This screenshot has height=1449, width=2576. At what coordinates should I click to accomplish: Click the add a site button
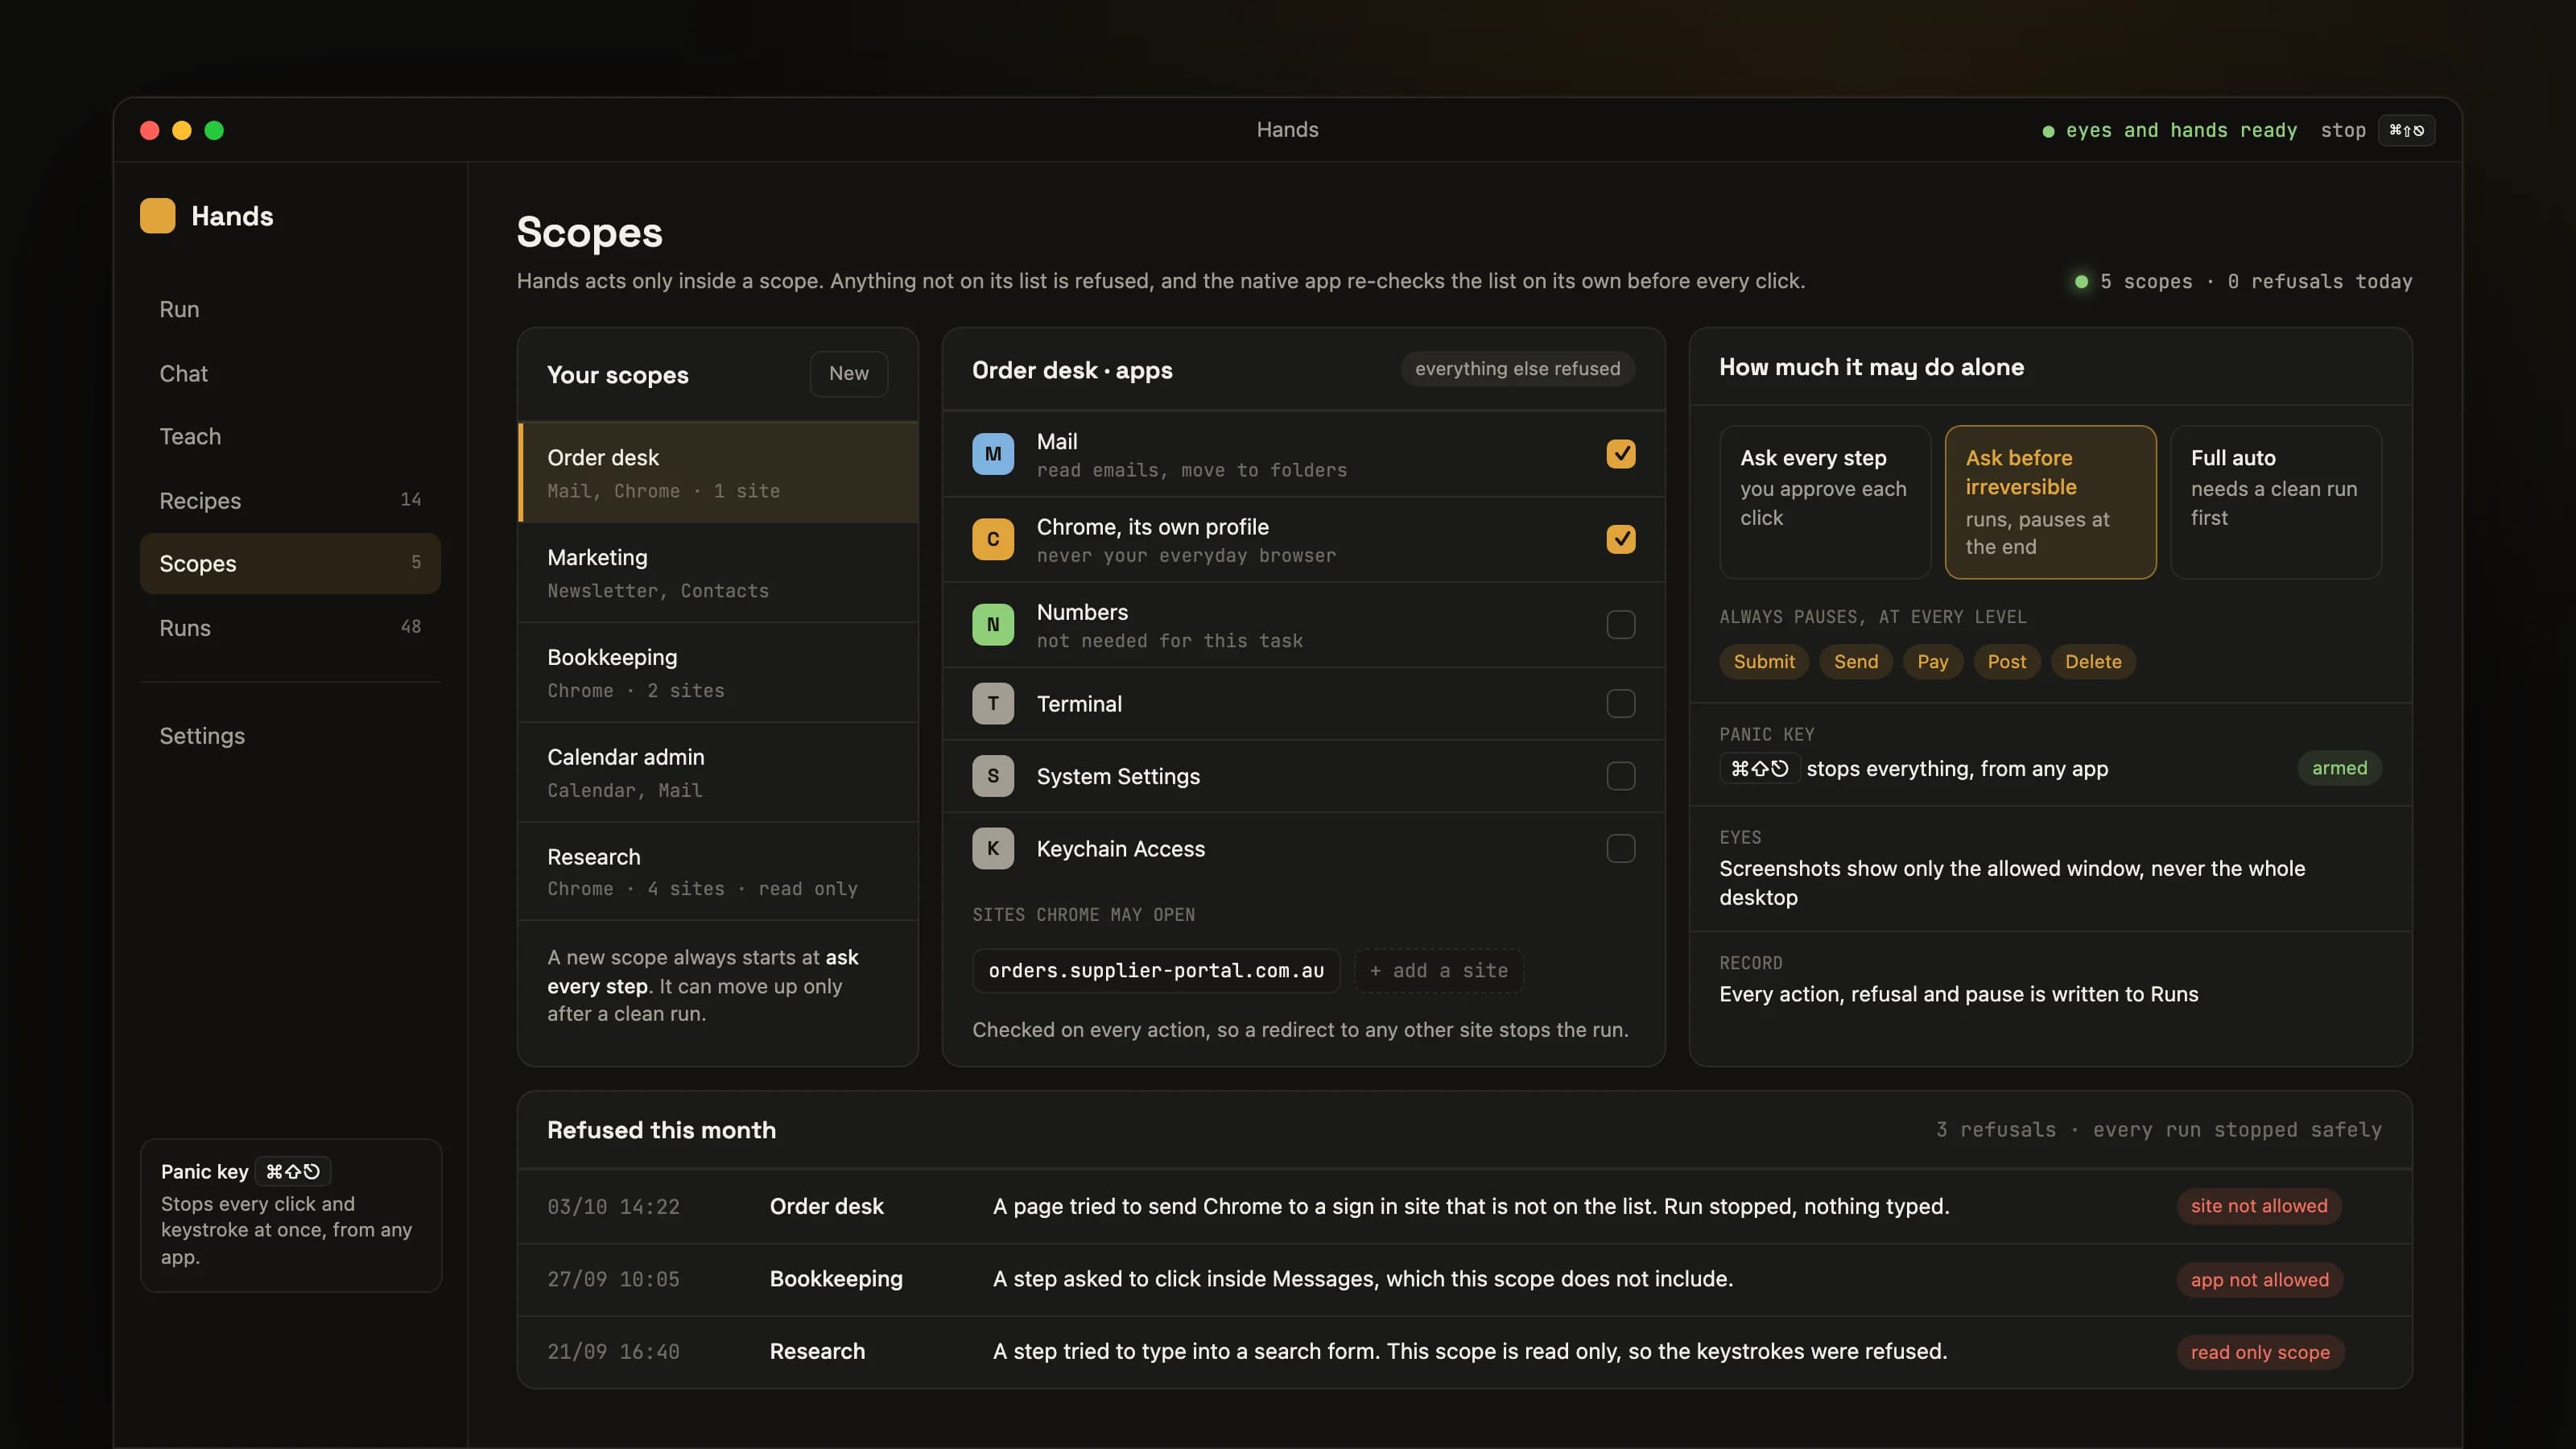point(1438,970)
